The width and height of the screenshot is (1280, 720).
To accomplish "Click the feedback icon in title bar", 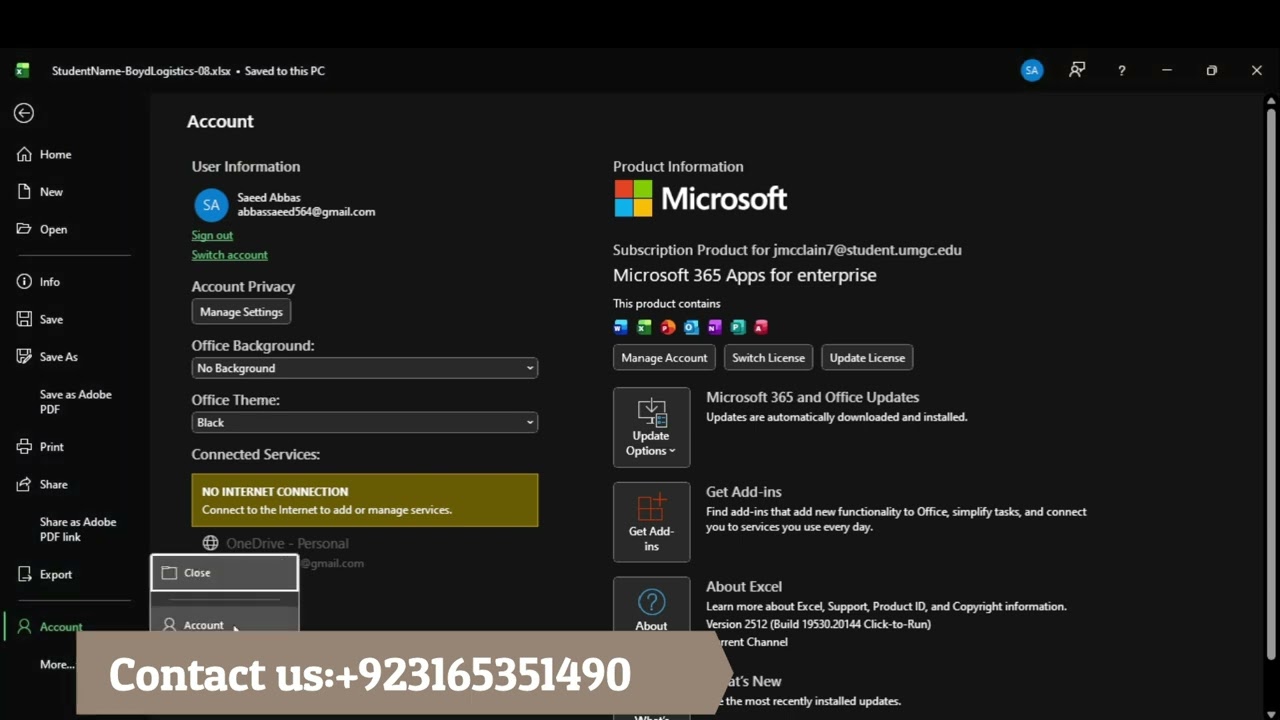I will point(1077,70).
